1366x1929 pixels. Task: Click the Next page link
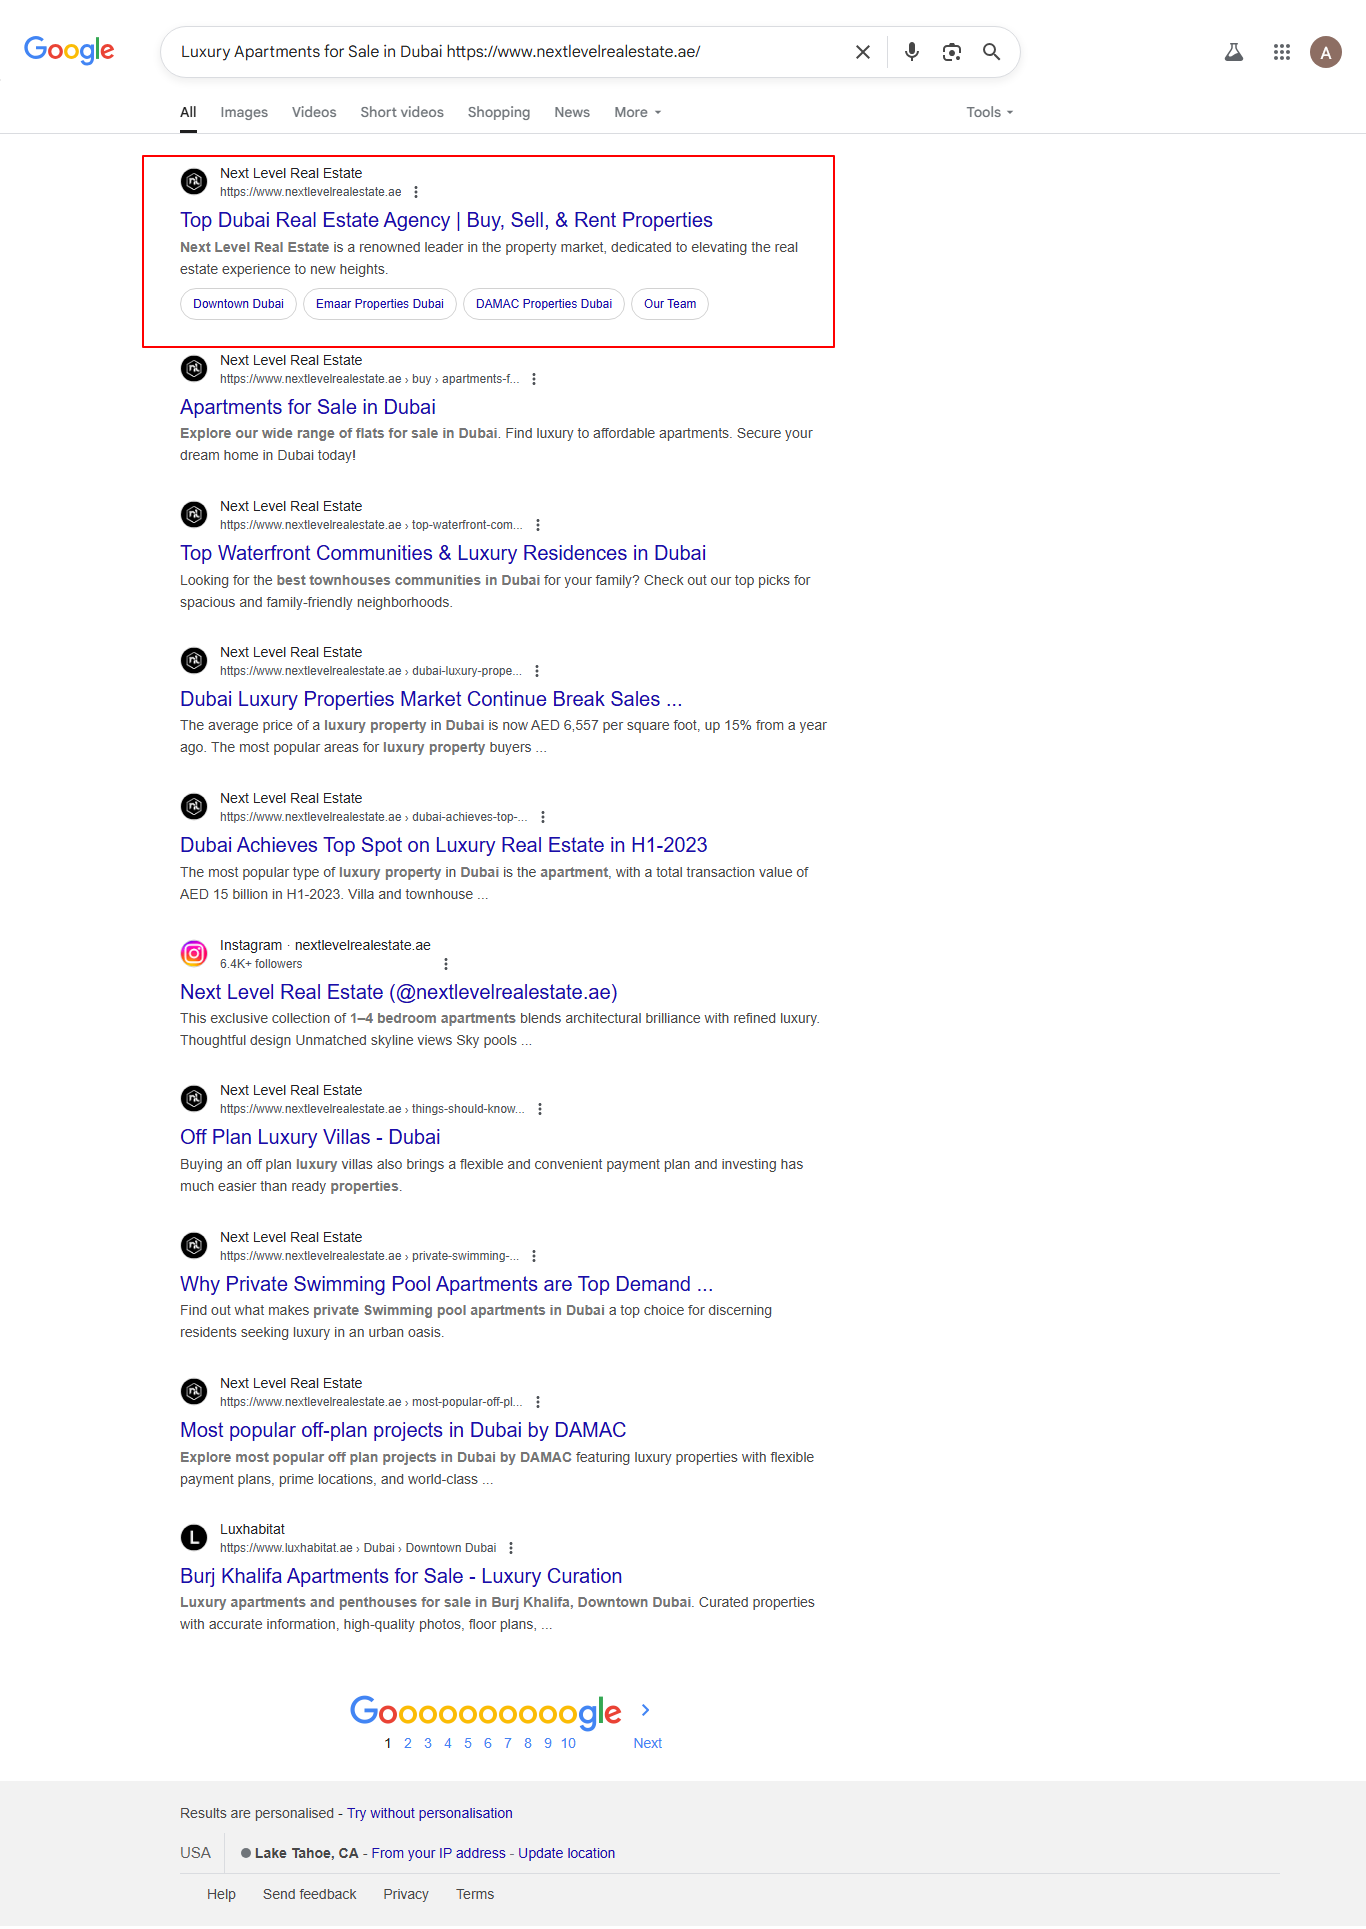[x=648, y=1743]
